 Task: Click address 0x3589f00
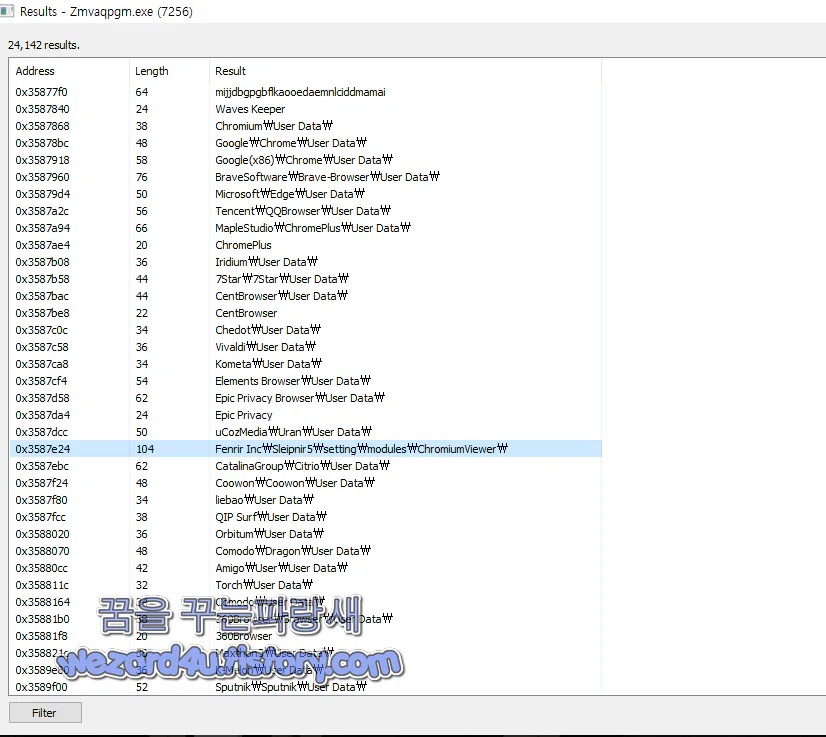click(x=42, y=687)
